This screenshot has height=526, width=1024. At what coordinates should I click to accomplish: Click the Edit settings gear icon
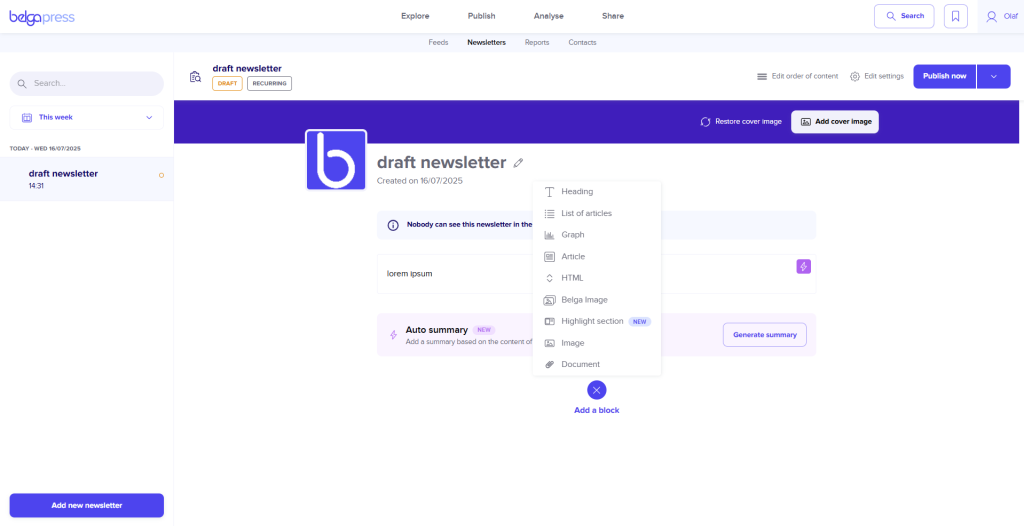(855, 76)
